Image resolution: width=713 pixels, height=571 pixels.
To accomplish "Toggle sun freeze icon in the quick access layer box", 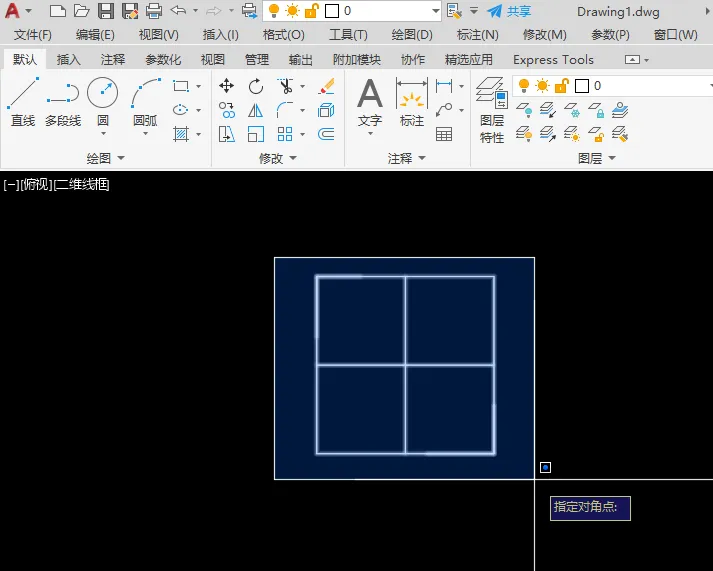I will (x=292, y=10).
